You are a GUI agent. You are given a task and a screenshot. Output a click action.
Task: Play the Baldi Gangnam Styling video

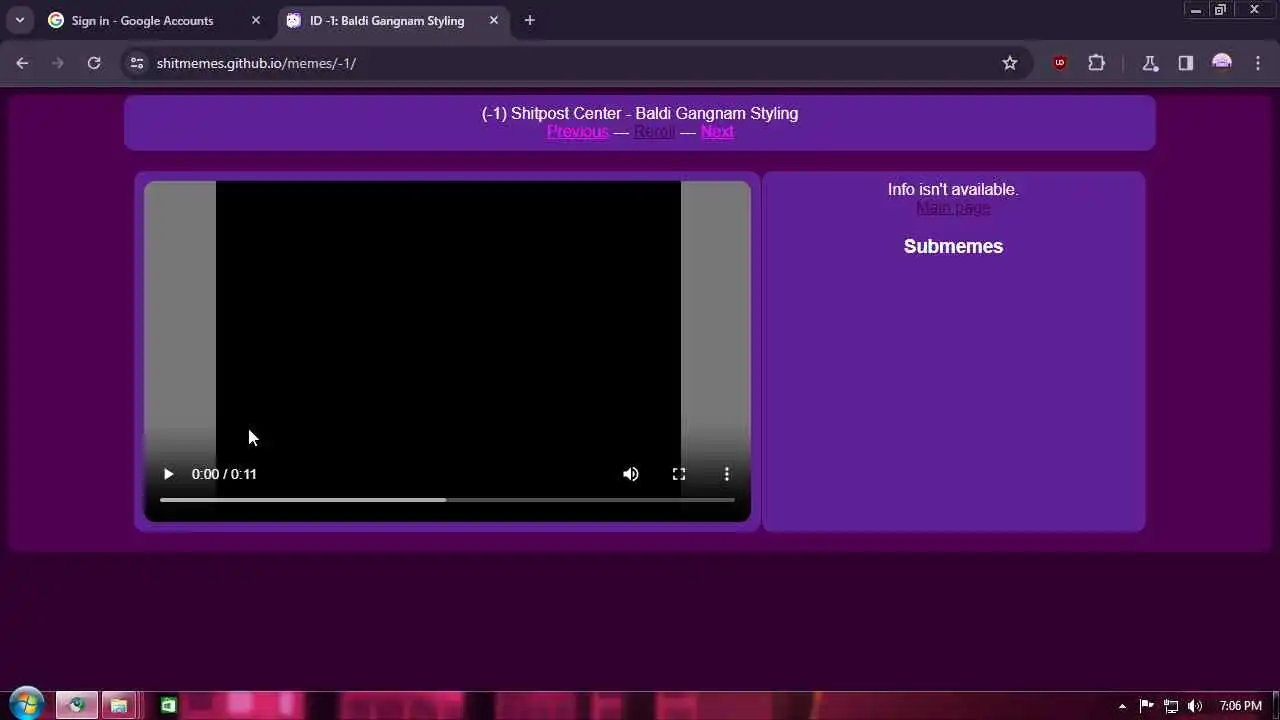pyautogui.click(x=168, y=474)
